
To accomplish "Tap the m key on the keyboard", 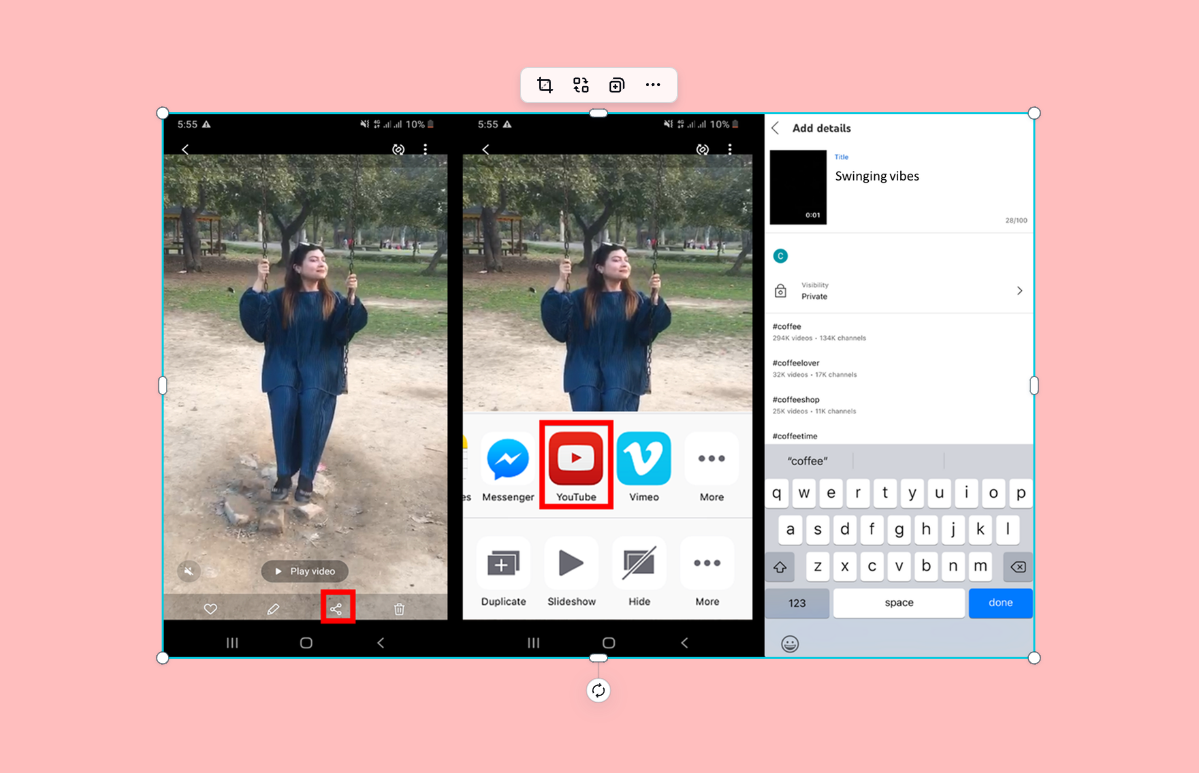I will tap(980, 567).
